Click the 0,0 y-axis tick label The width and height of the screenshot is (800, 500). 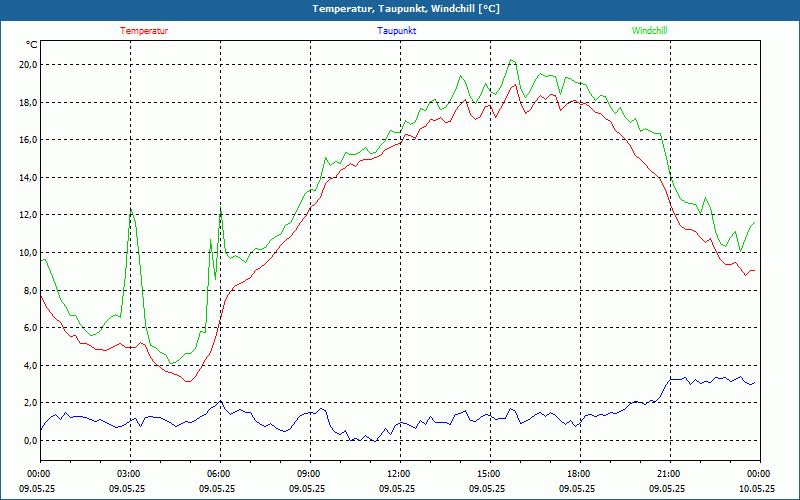pyautogui.click(x=30, y=441)
